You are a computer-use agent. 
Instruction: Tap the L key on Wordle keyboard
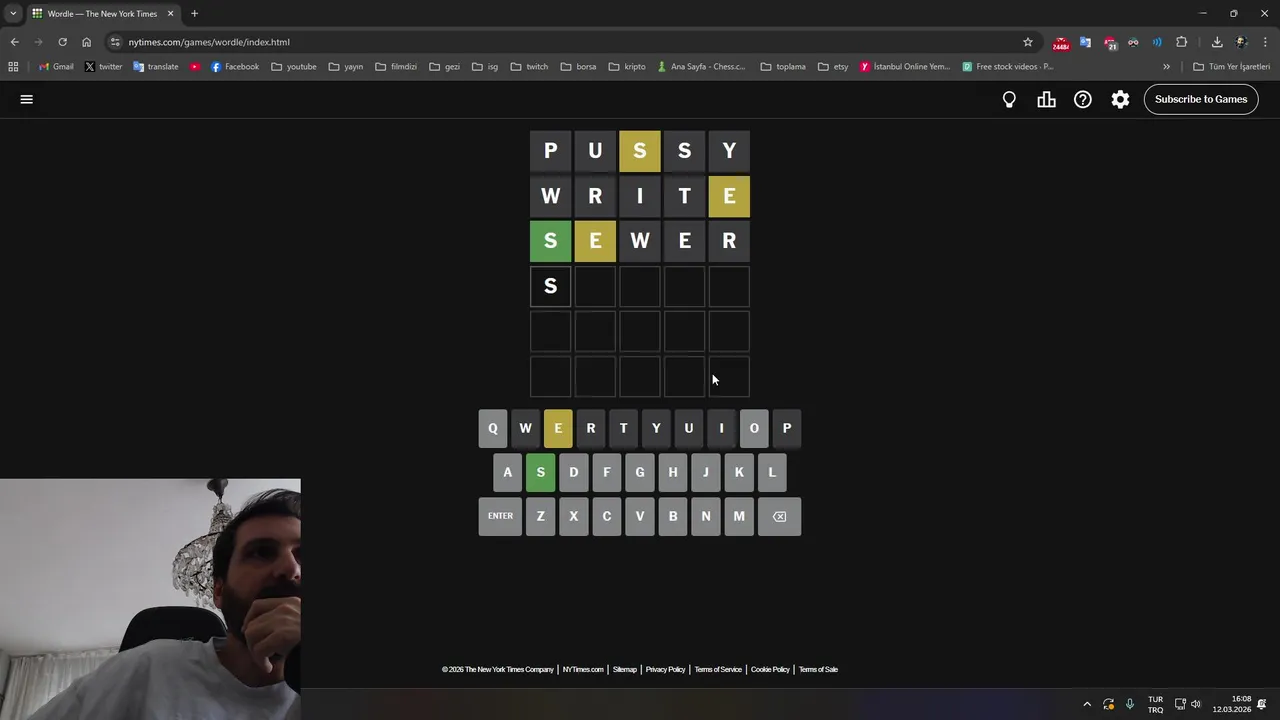tap(772, 472)
